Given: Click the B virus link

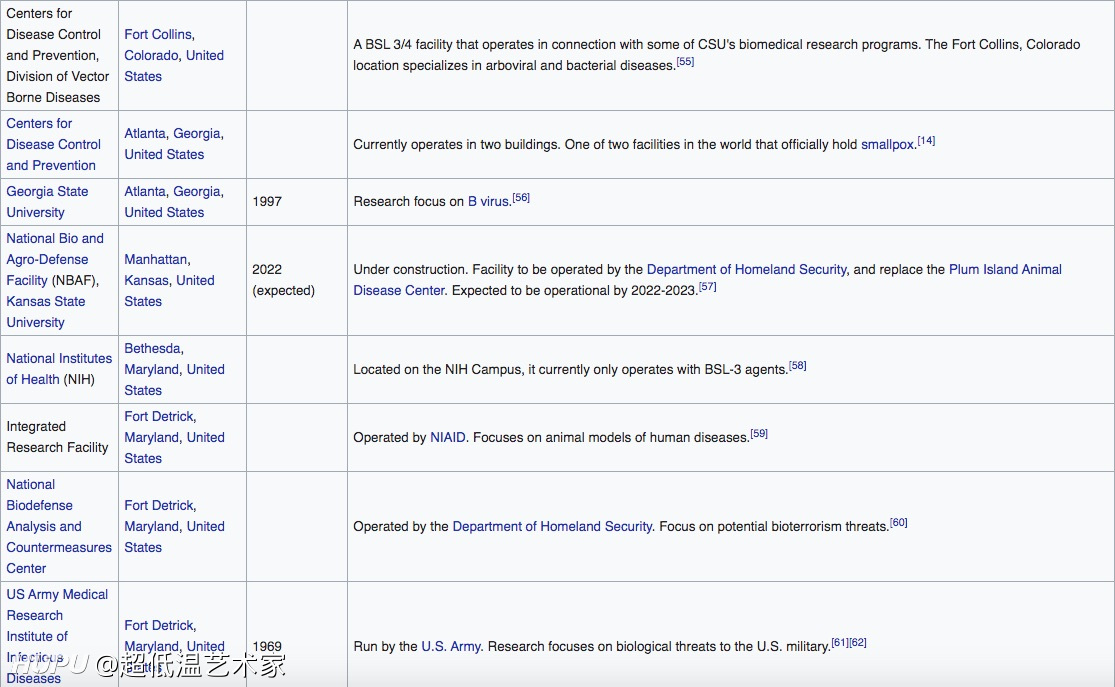Looking at the screenshot, I should click(x=488, y=202).
